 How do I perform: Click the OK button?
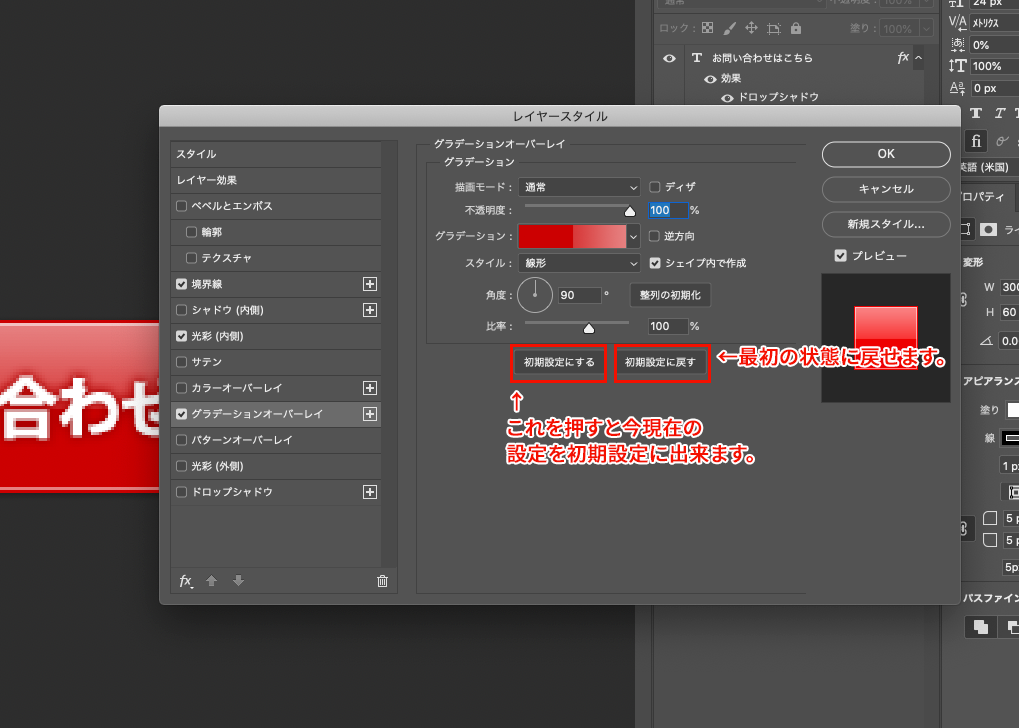point(886,154)
